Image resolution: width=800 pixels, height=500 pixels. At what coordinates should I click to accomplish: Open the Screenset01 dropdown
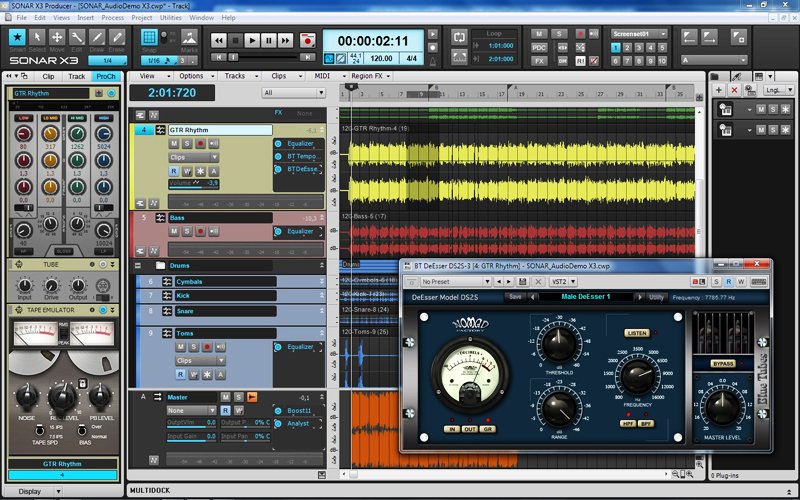tap(639, 34)
